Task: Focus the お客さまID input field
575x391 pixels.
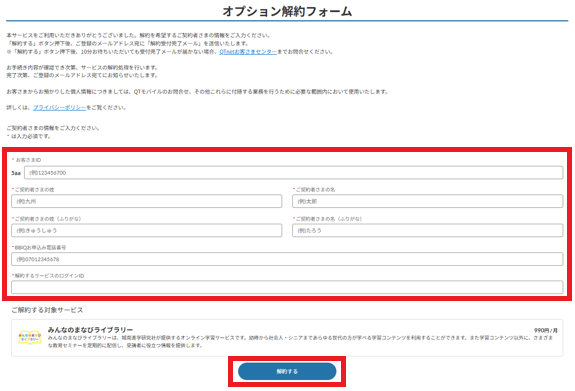Action: click(293, 173)
